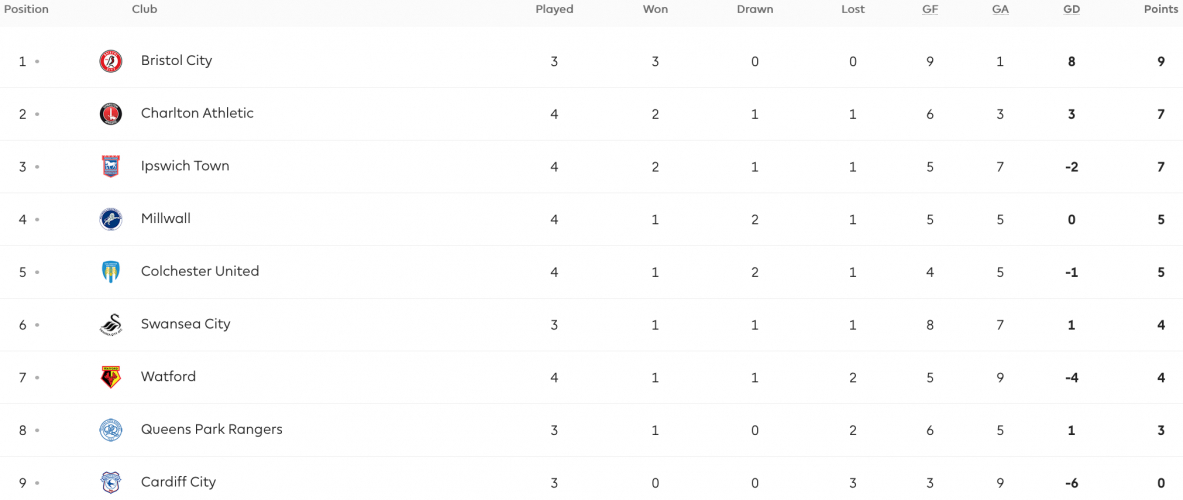The width and height of the screenshot is (1183, 500).
Task: Click the Millwall lion badge
Action: [111, 219]
